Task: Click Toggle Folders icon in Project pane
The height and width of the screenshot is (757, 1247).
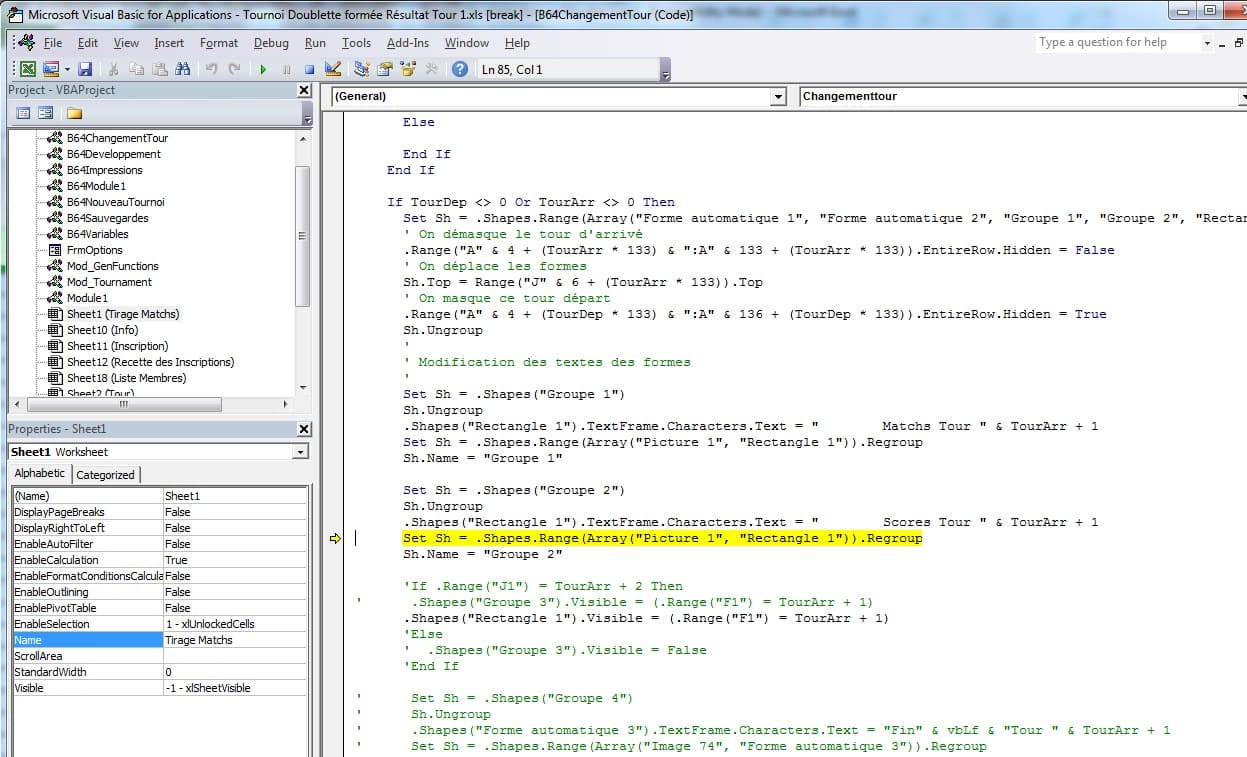Action: (74, 113)
